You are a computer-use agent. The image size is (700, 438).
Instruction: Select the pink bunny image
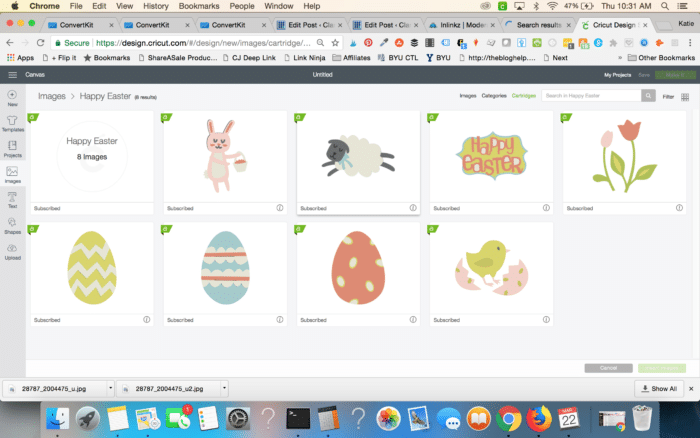pos(225,156)
